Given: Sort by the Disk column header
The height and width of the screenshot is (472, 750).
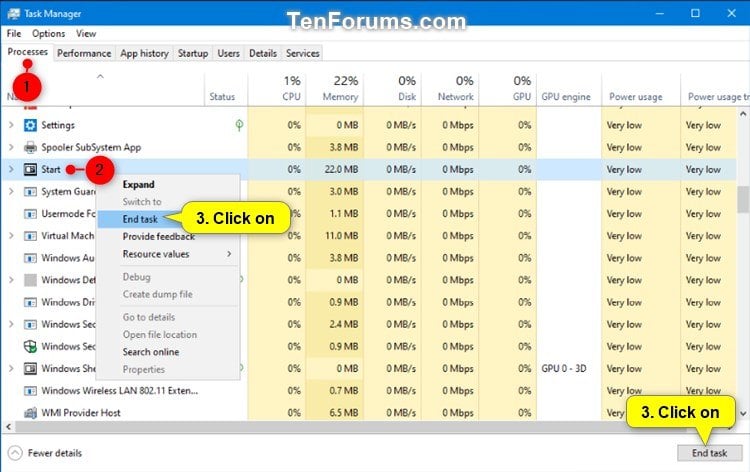Looking at the screenshot, I should click(x=392, y=88).
